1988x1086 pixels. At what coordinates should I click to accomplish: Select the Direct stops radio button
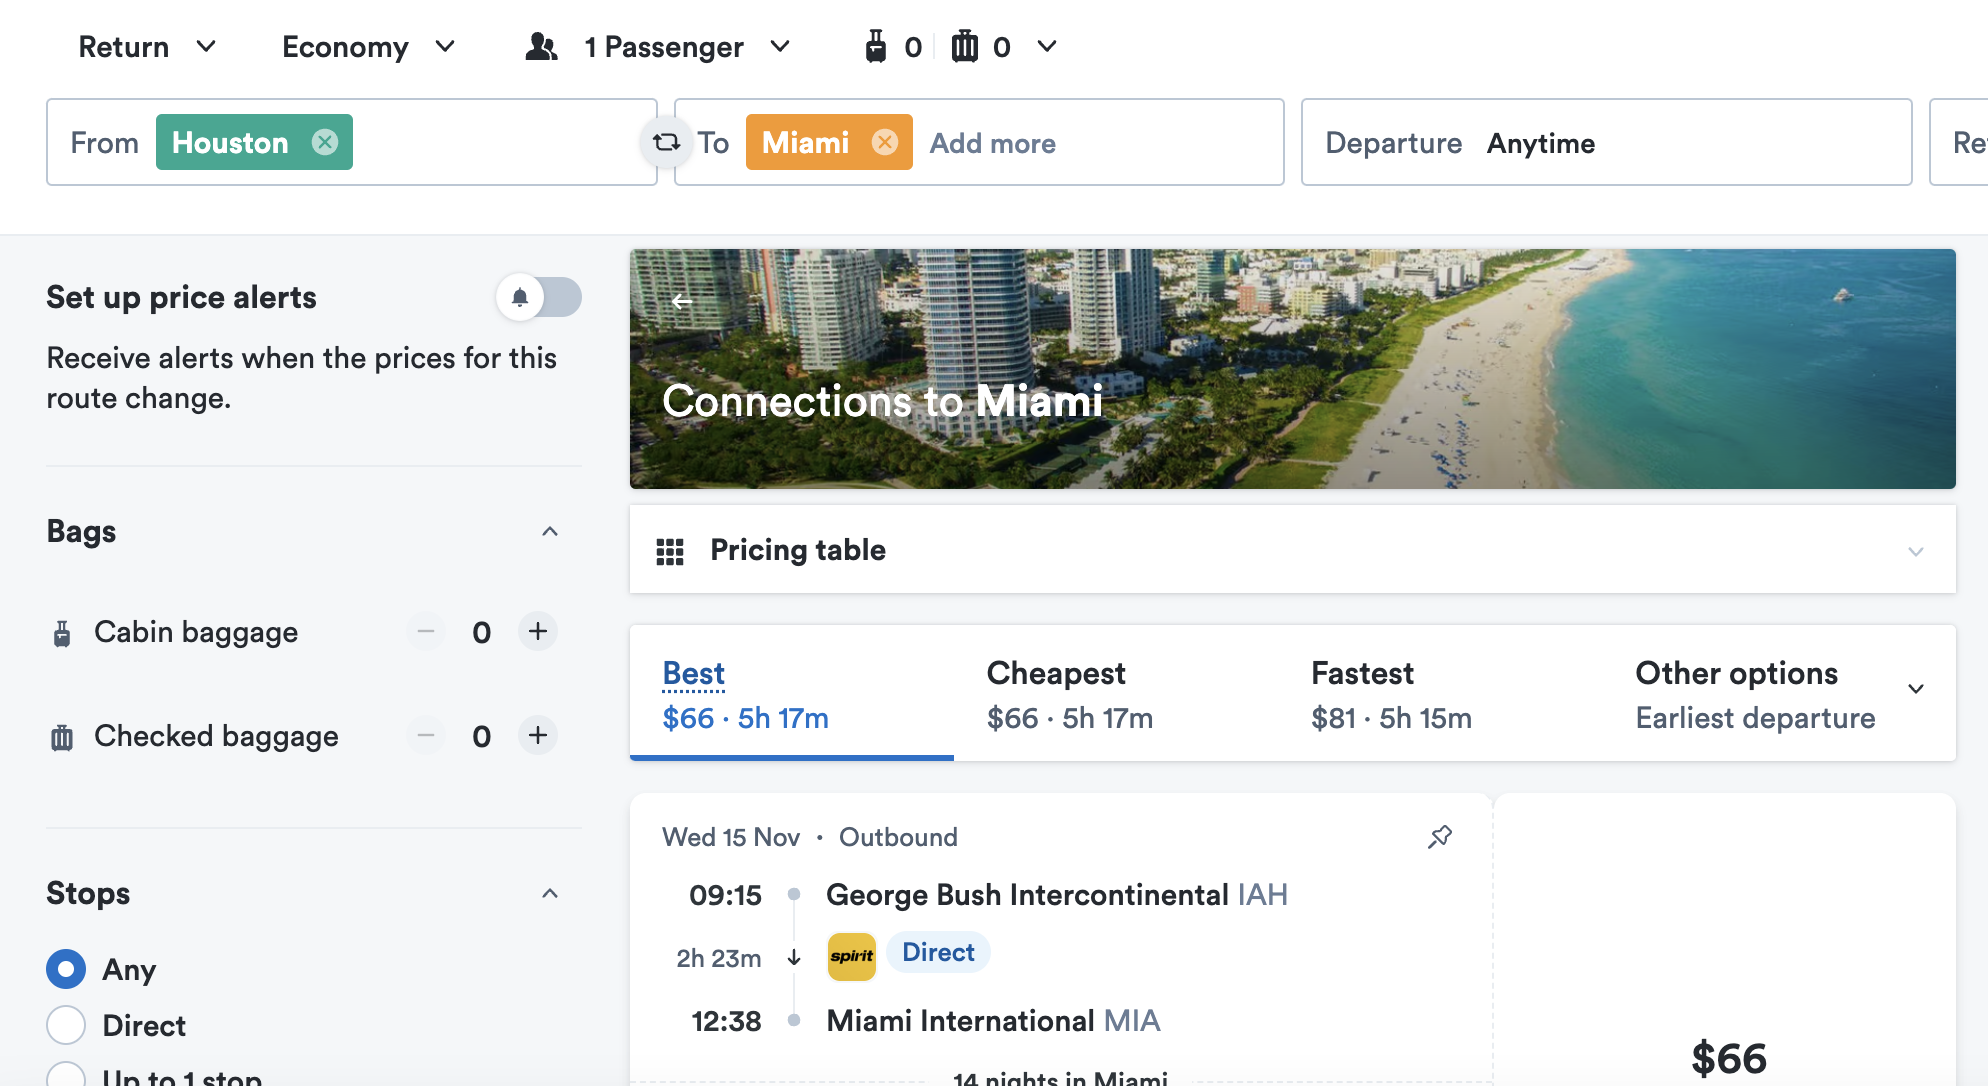tap(65, 1025)
